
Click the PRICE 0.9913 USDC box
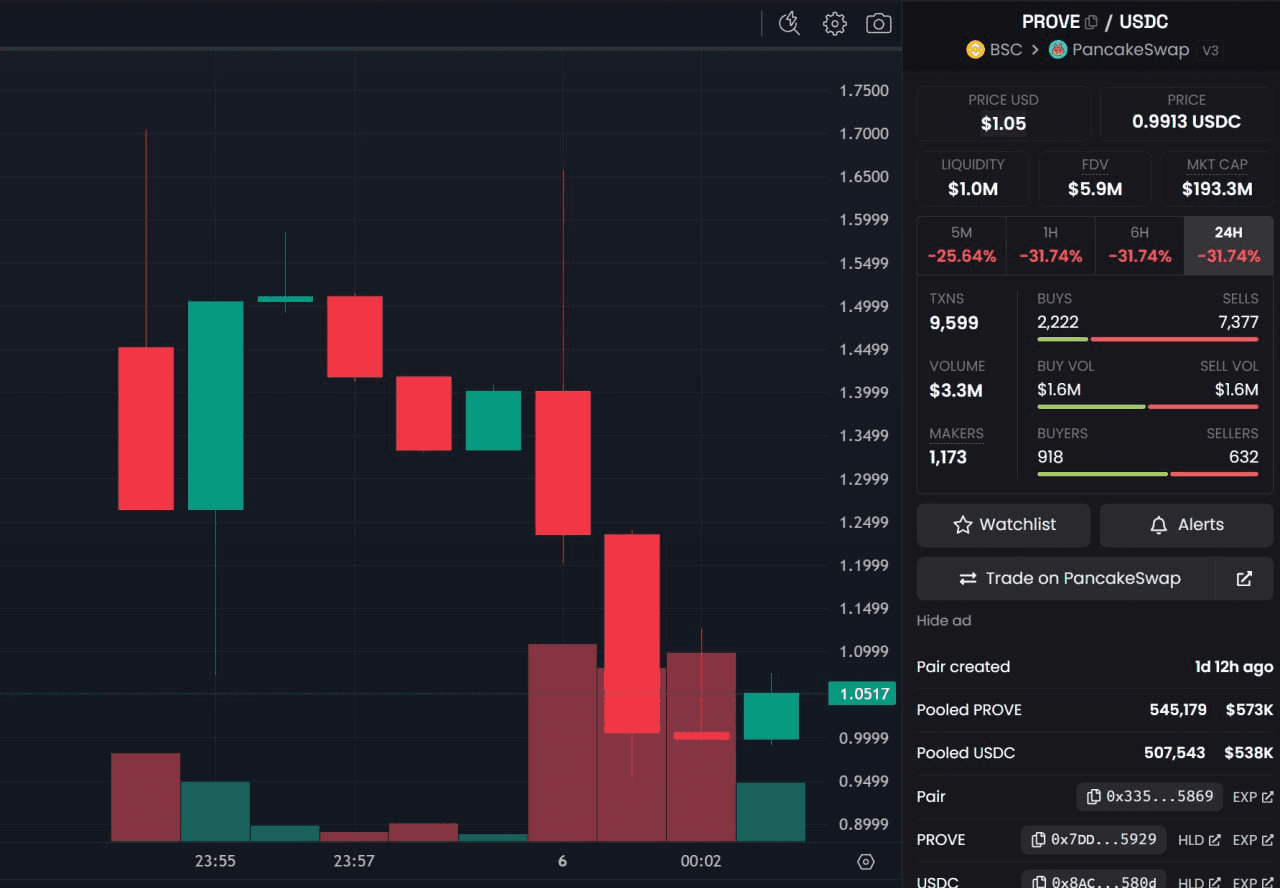point(1186,113)
